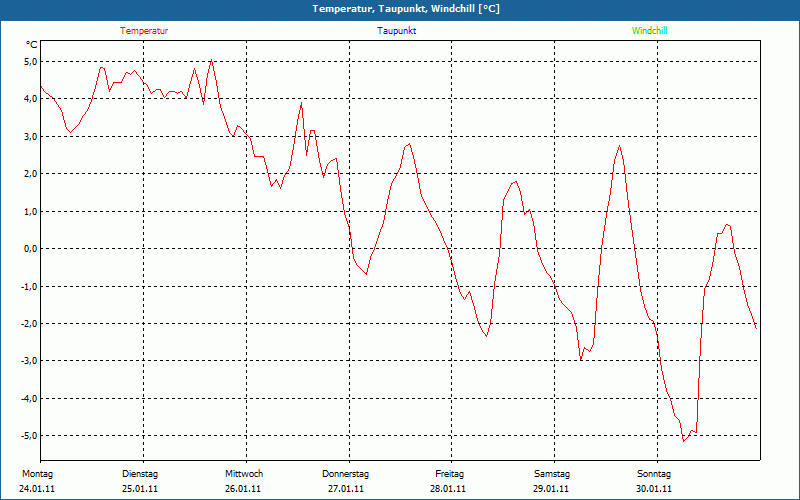800x500 pixels.
Task: Click the 2,0 y-axis value
Action: 31,174
